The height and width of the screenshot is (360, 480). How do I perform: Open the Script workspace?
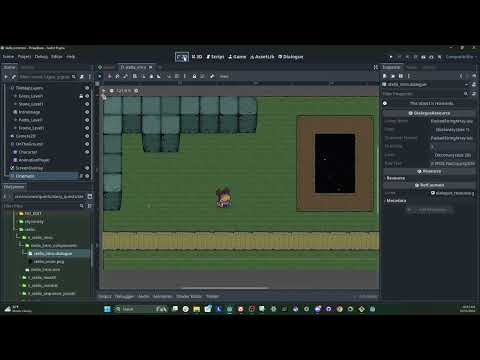pyautogui.click(x=215, y=57)
